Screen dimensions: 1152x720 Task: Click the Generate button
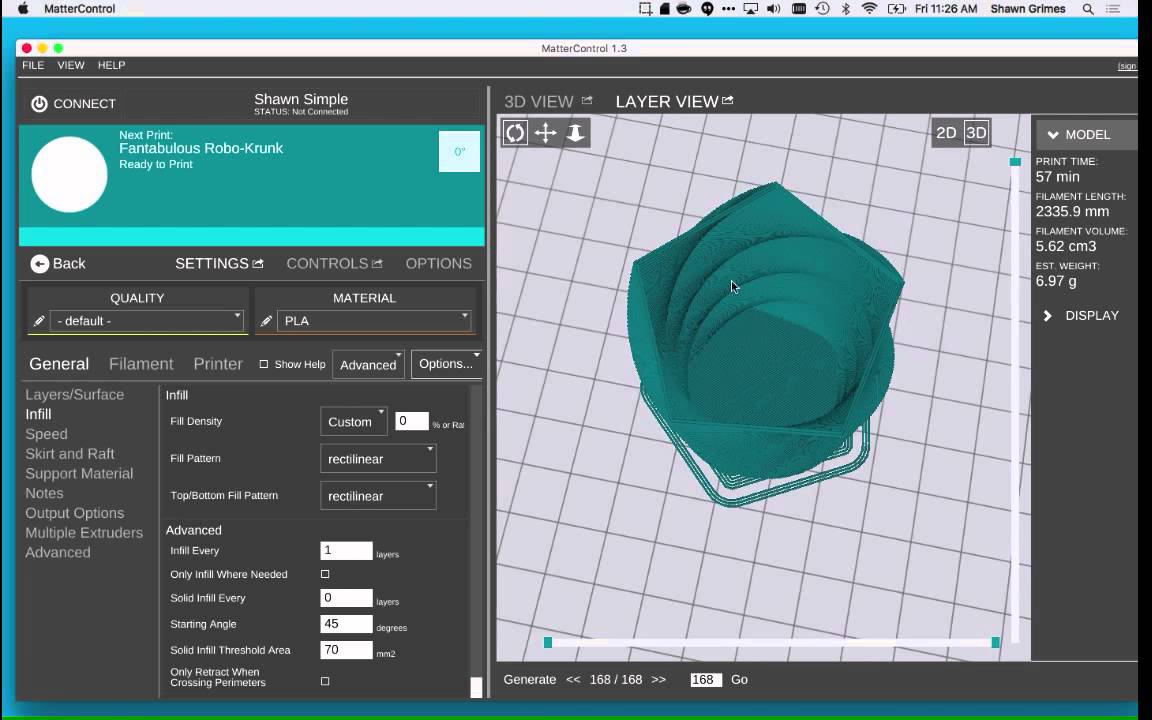coord(530,680)
